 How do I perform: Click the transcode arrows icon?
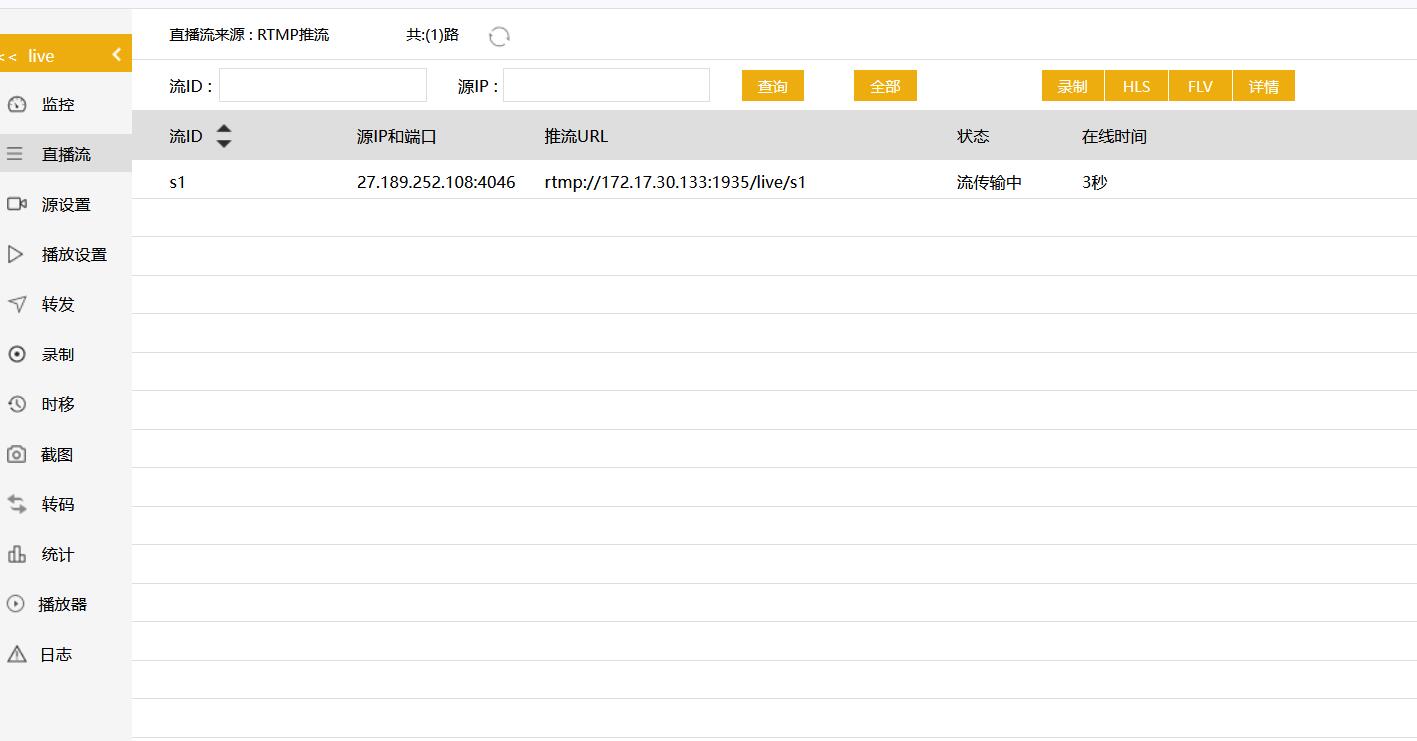point(16,504)
